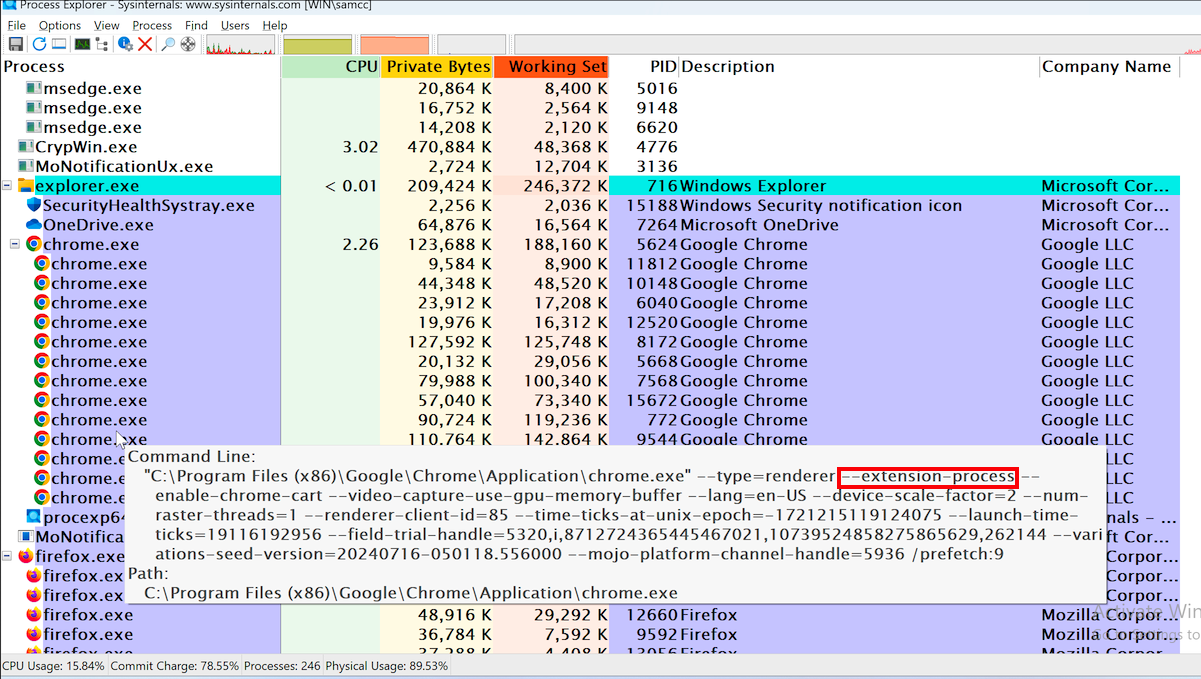Open the Users menu
Image resolution: width=1201 pixels, height=679 pixels.
point(235,25)
